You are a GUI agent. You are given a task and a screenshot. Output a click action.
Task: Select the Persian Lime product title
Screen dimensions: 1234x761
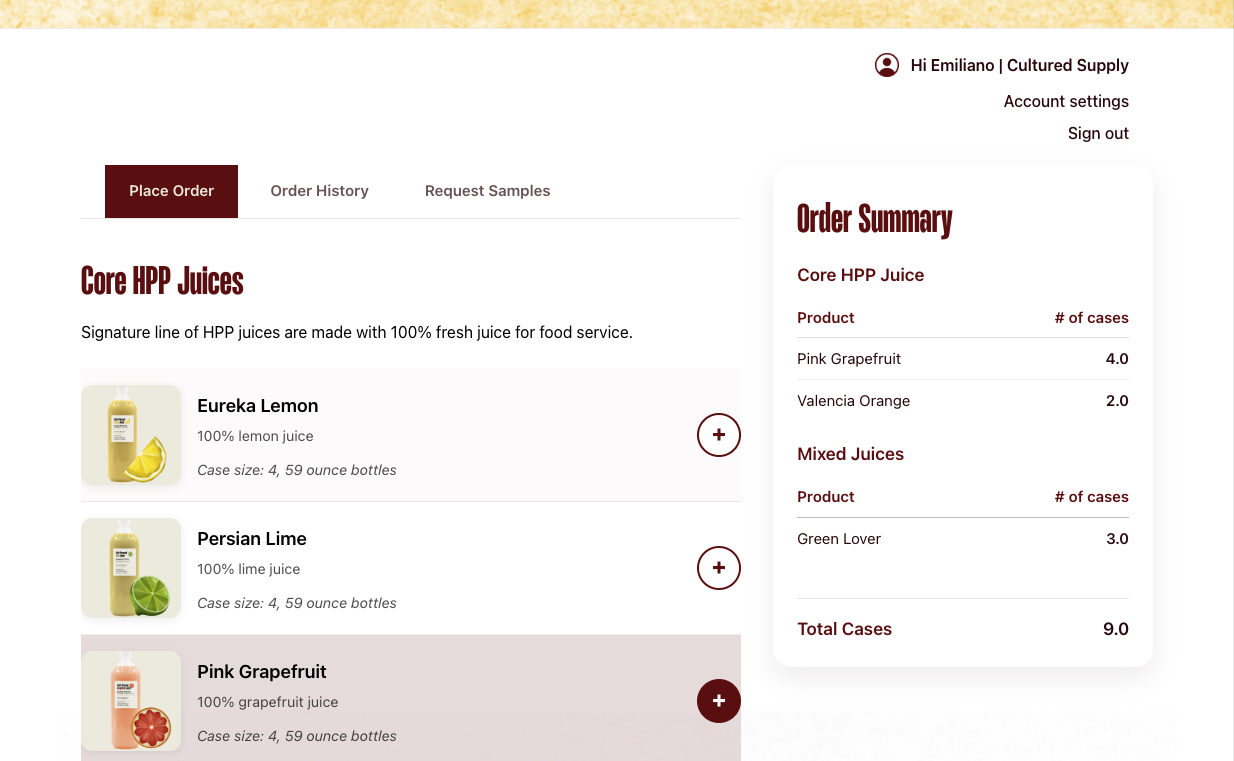tap(252, 539)
